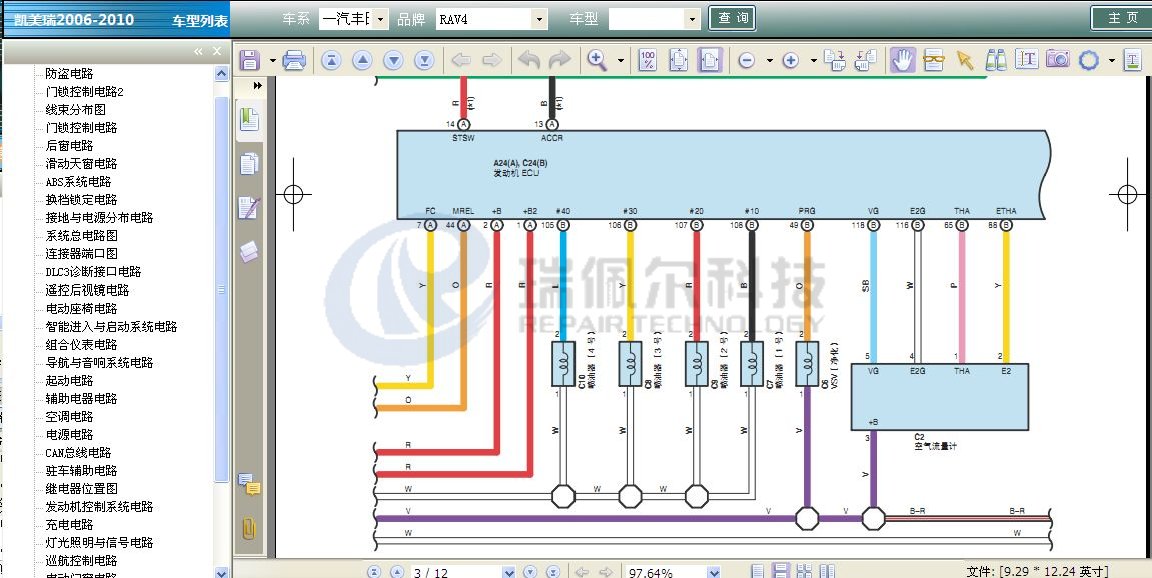This screenshot has height=578, width=1152.
Task: Go to first page in toolbar
Action: click(x=331, y=60)
